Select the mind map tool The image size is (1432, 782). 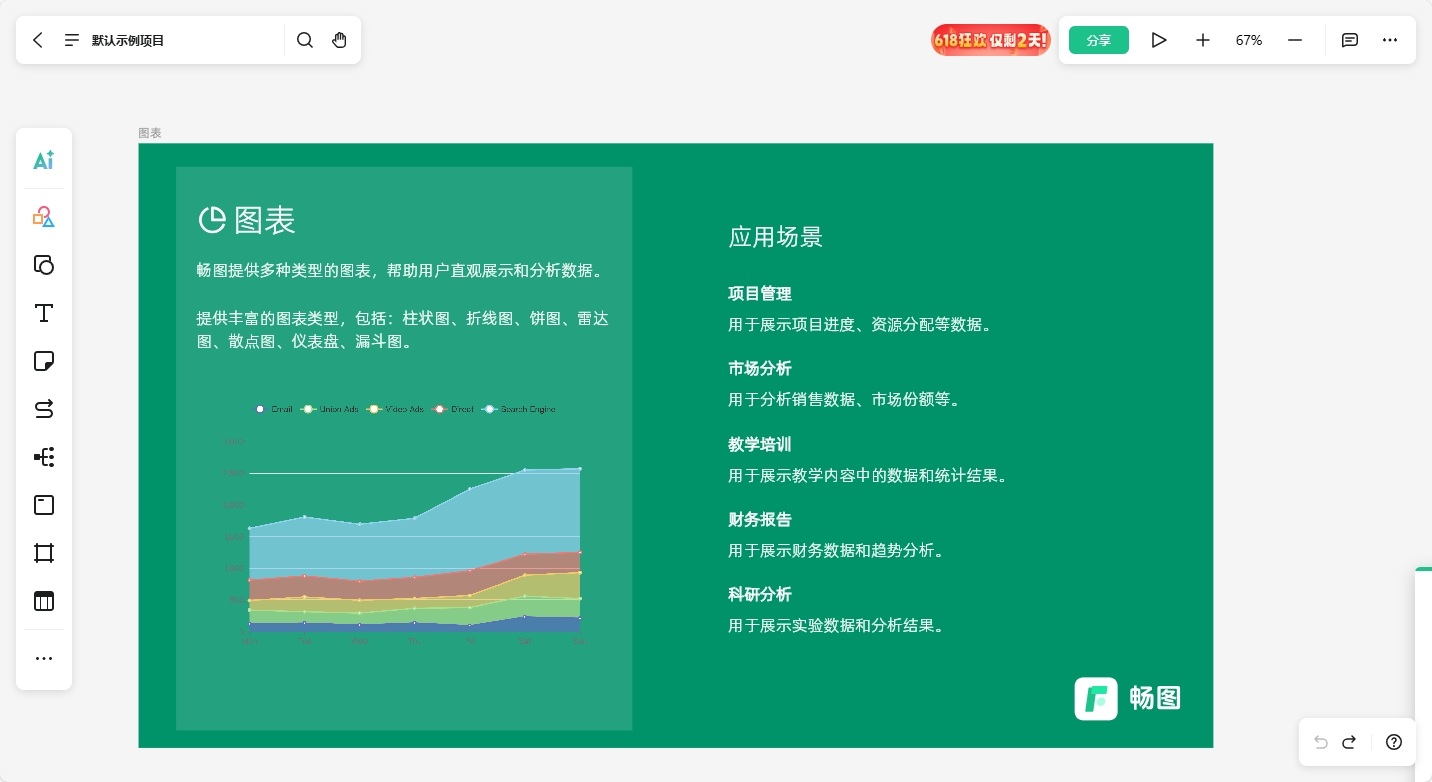[x=44, y=457]
